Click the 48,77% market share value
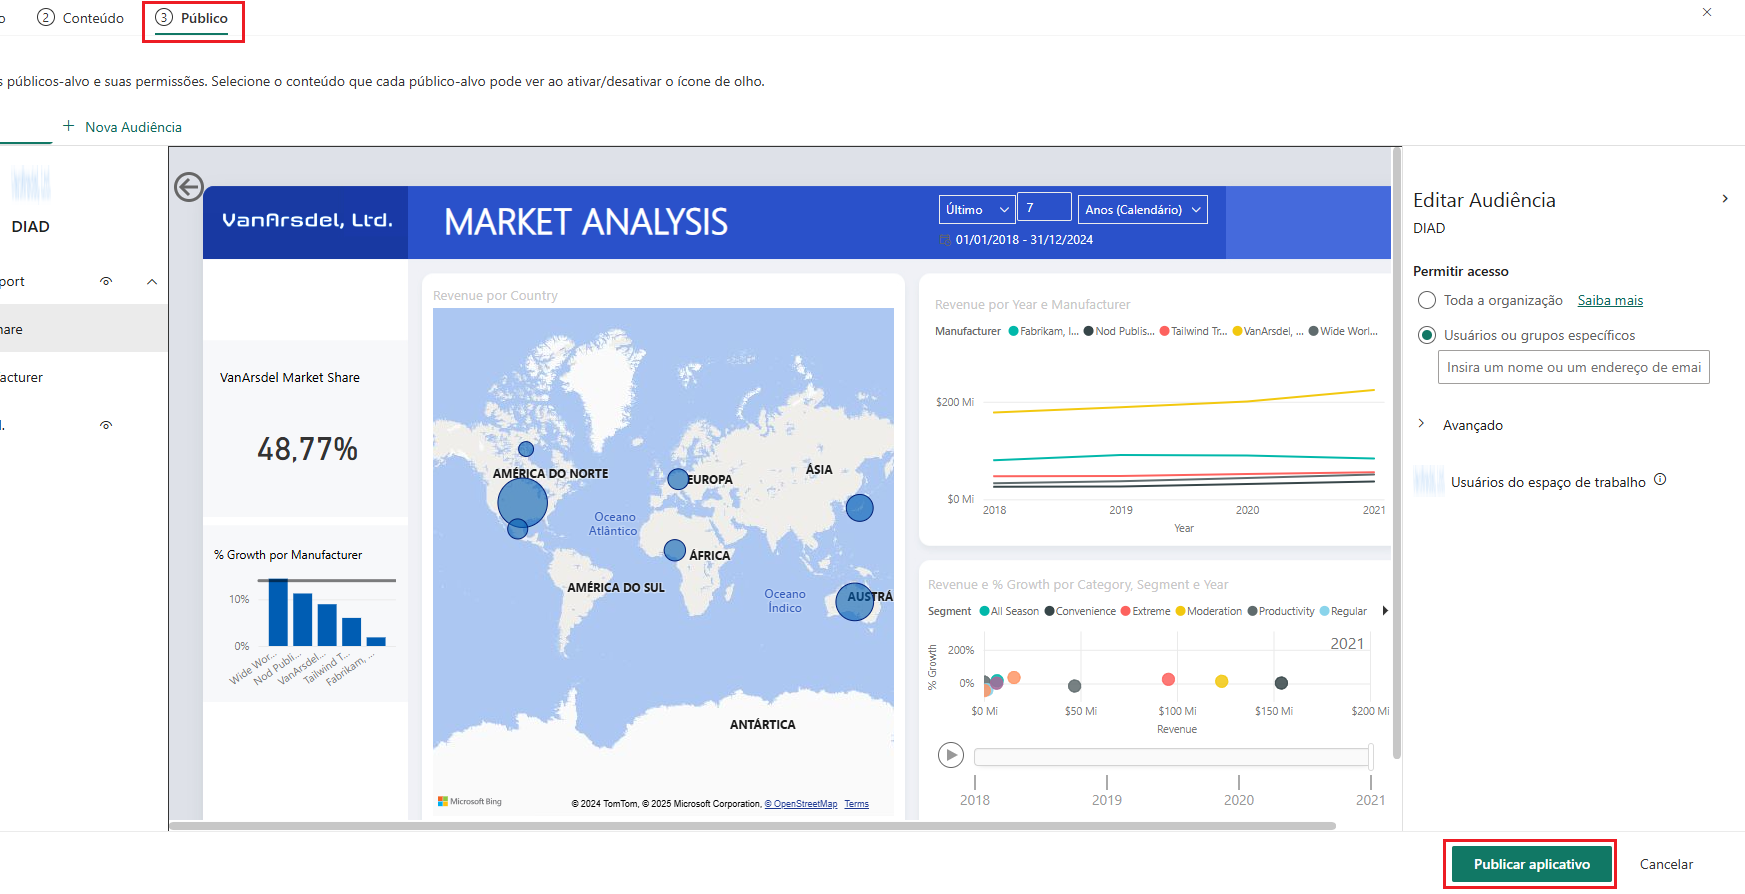 click(x=307, y=449)
